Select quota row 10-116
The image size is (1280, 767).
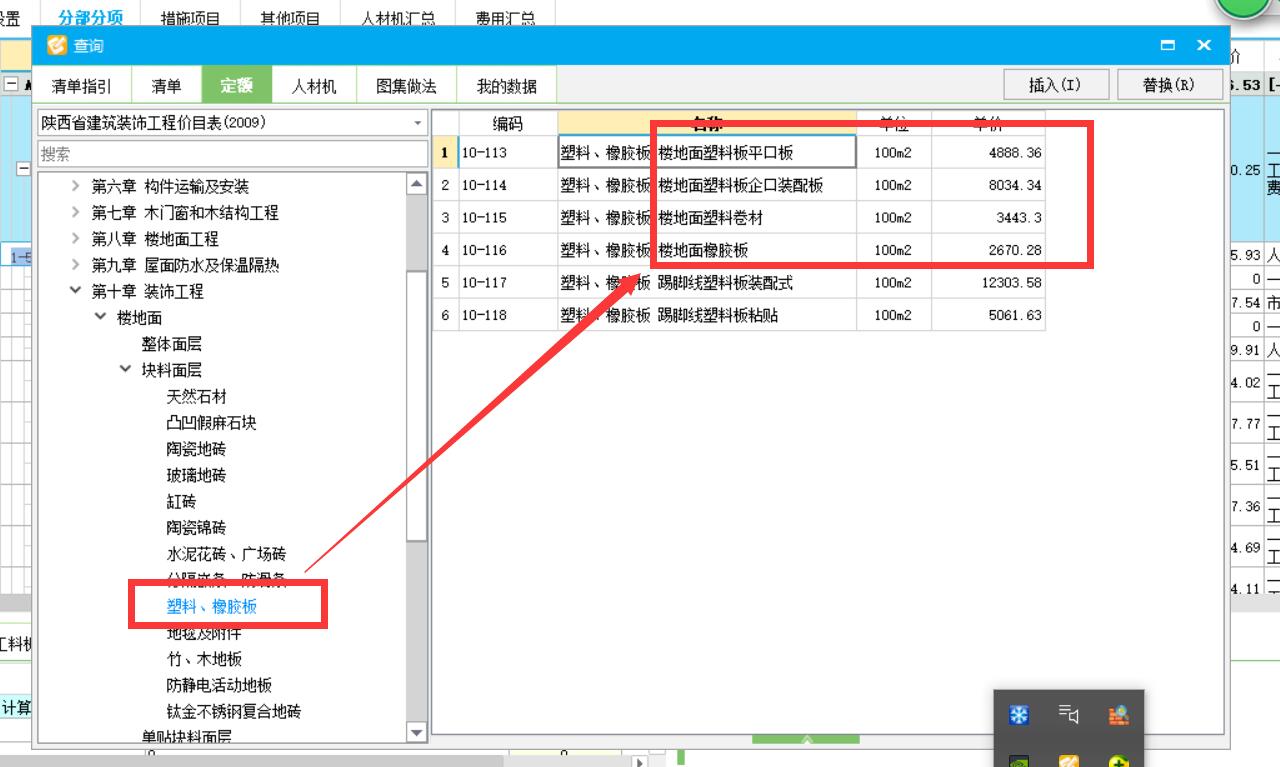coord(739,250)
